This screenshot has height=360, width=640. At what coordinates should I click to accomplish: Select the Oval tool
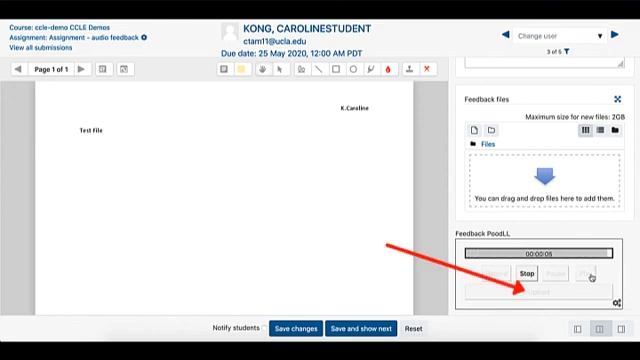[353, 69]
